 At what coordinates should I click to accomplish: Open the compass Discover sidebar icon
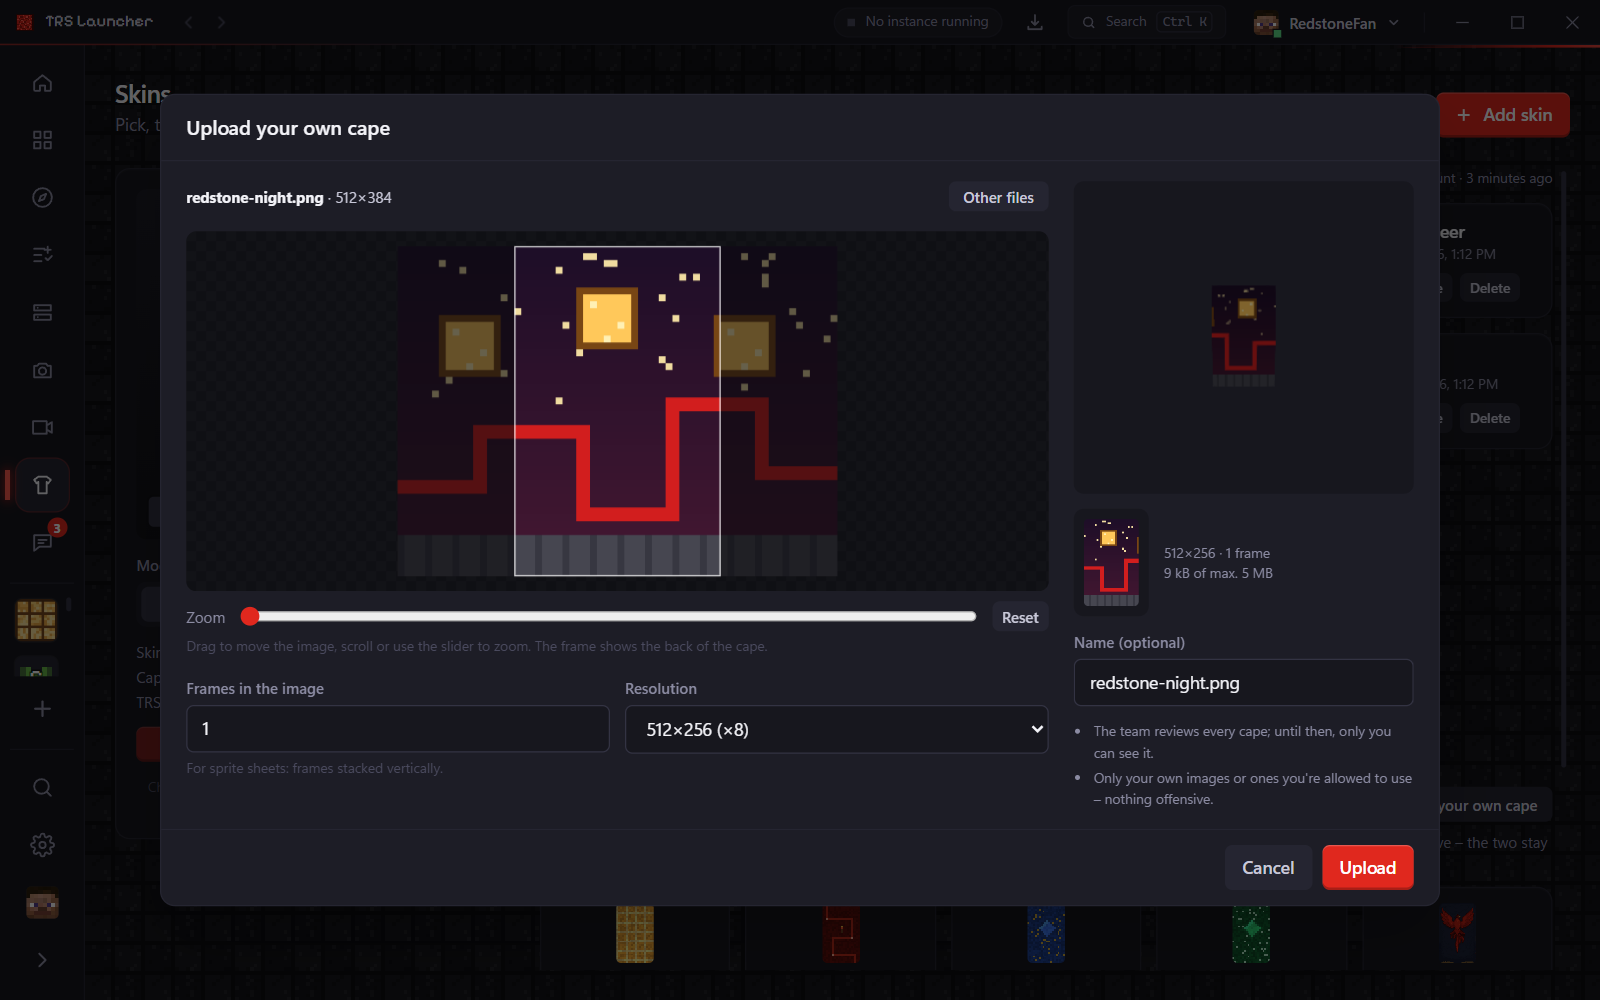[x=42, y=197]
